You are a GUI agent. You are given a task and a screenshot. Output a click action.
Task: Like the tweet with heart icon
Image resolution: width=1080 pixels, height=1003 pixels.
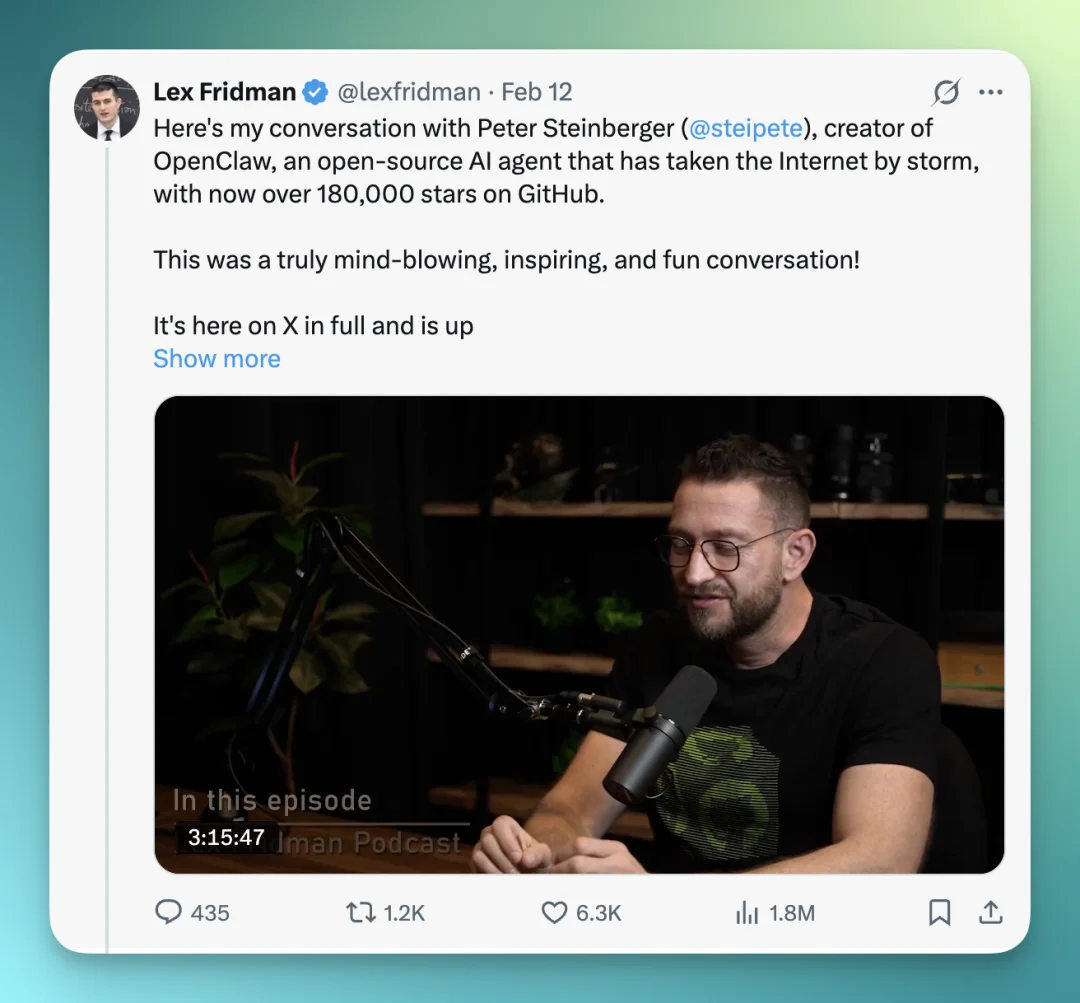click(x=554, y=912)
